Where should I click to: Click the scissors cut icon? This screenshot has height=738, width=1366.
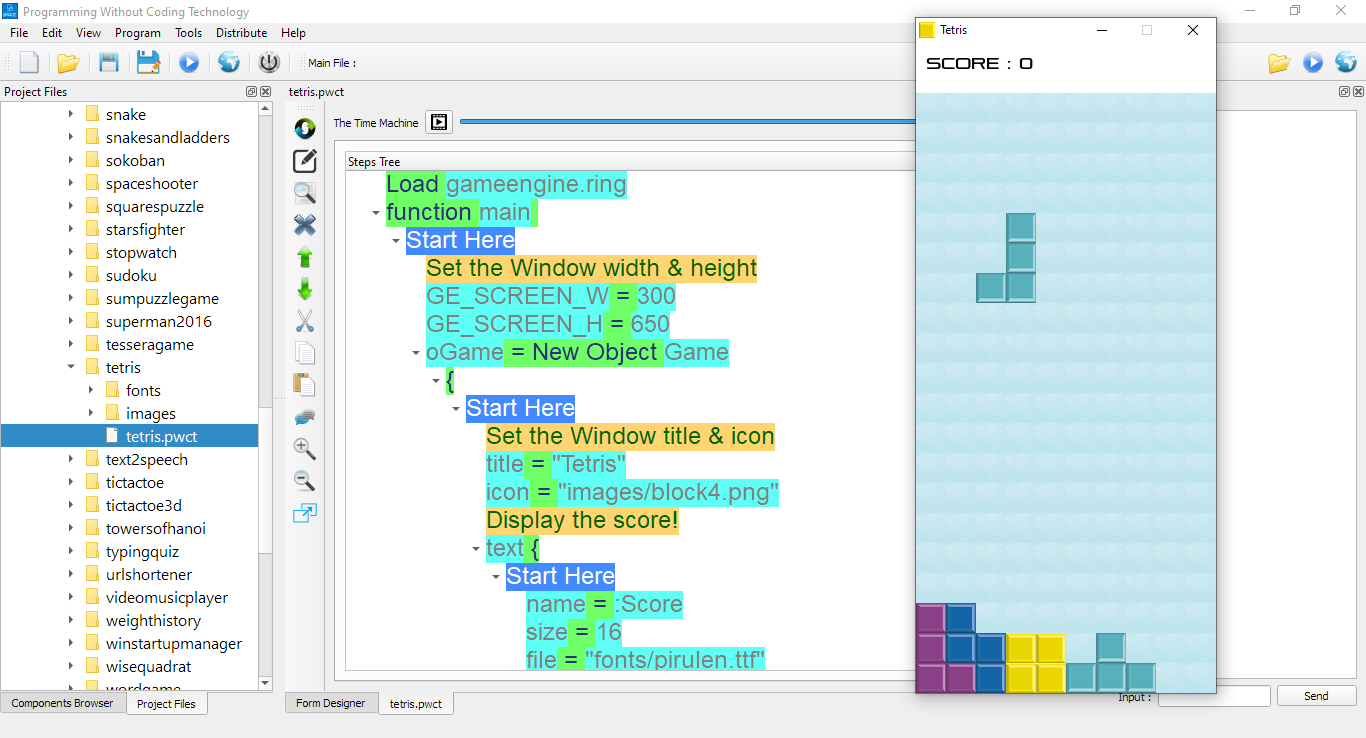point(305,321)
